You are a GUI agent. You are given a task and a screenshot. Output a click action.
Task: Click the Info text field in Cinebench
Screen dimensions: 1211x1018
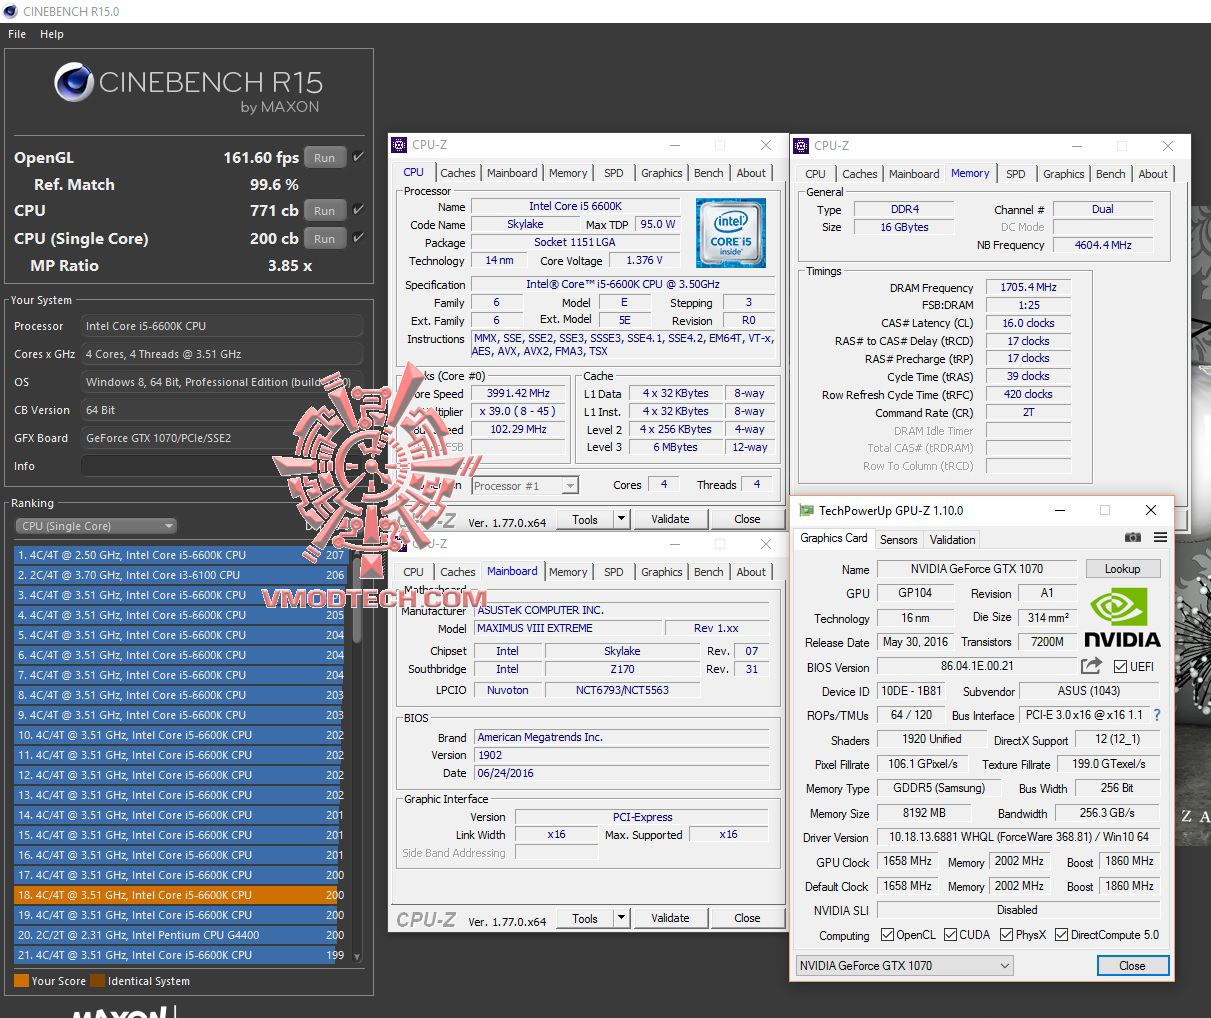coord(221,465)
